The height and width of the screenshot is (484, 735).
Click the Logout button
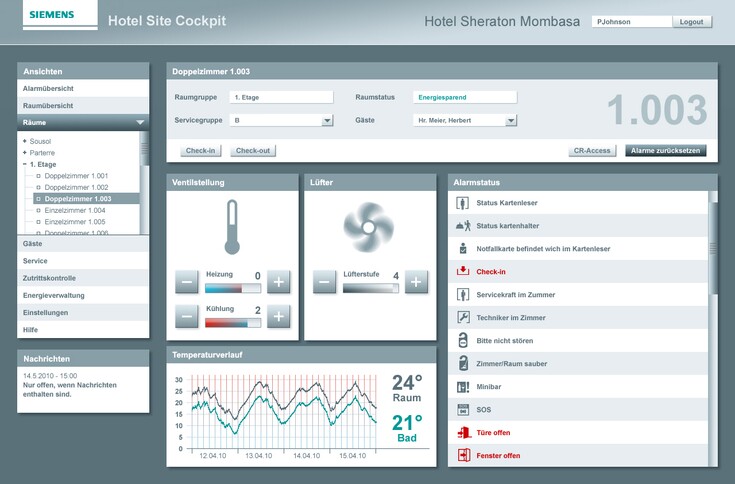click(x=691, y=21)
